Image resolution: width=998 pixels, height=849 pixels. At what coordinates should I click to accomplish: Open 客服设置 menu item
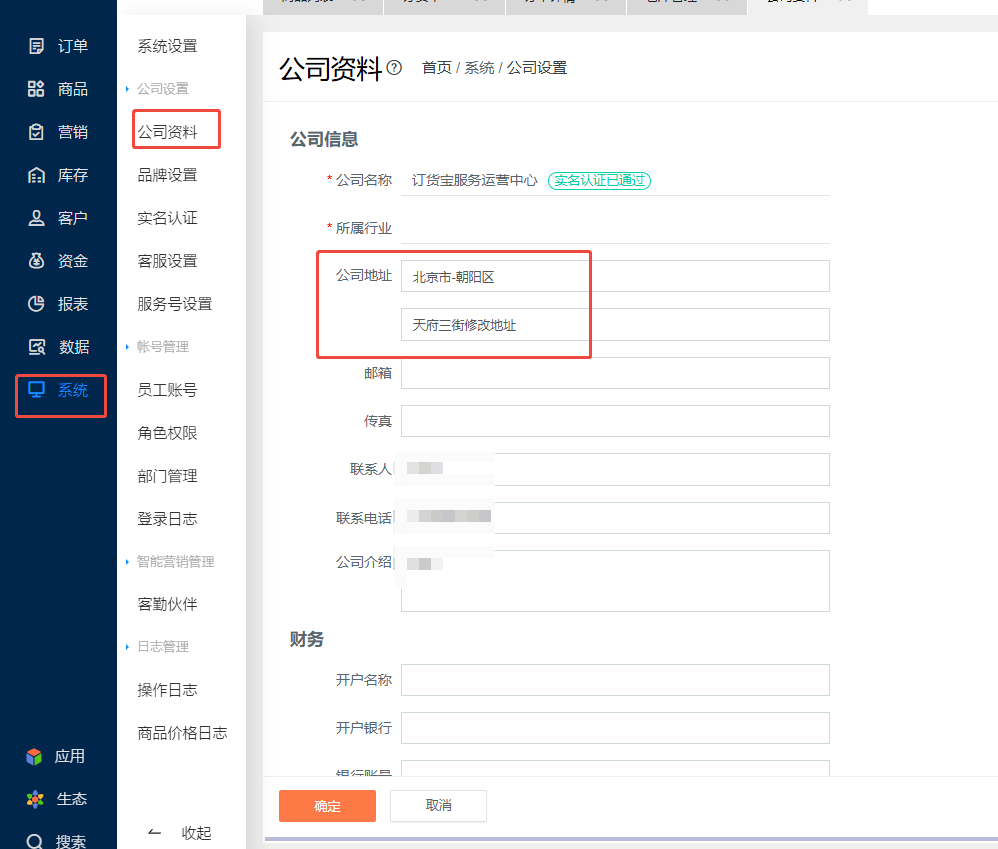(167, 261)
